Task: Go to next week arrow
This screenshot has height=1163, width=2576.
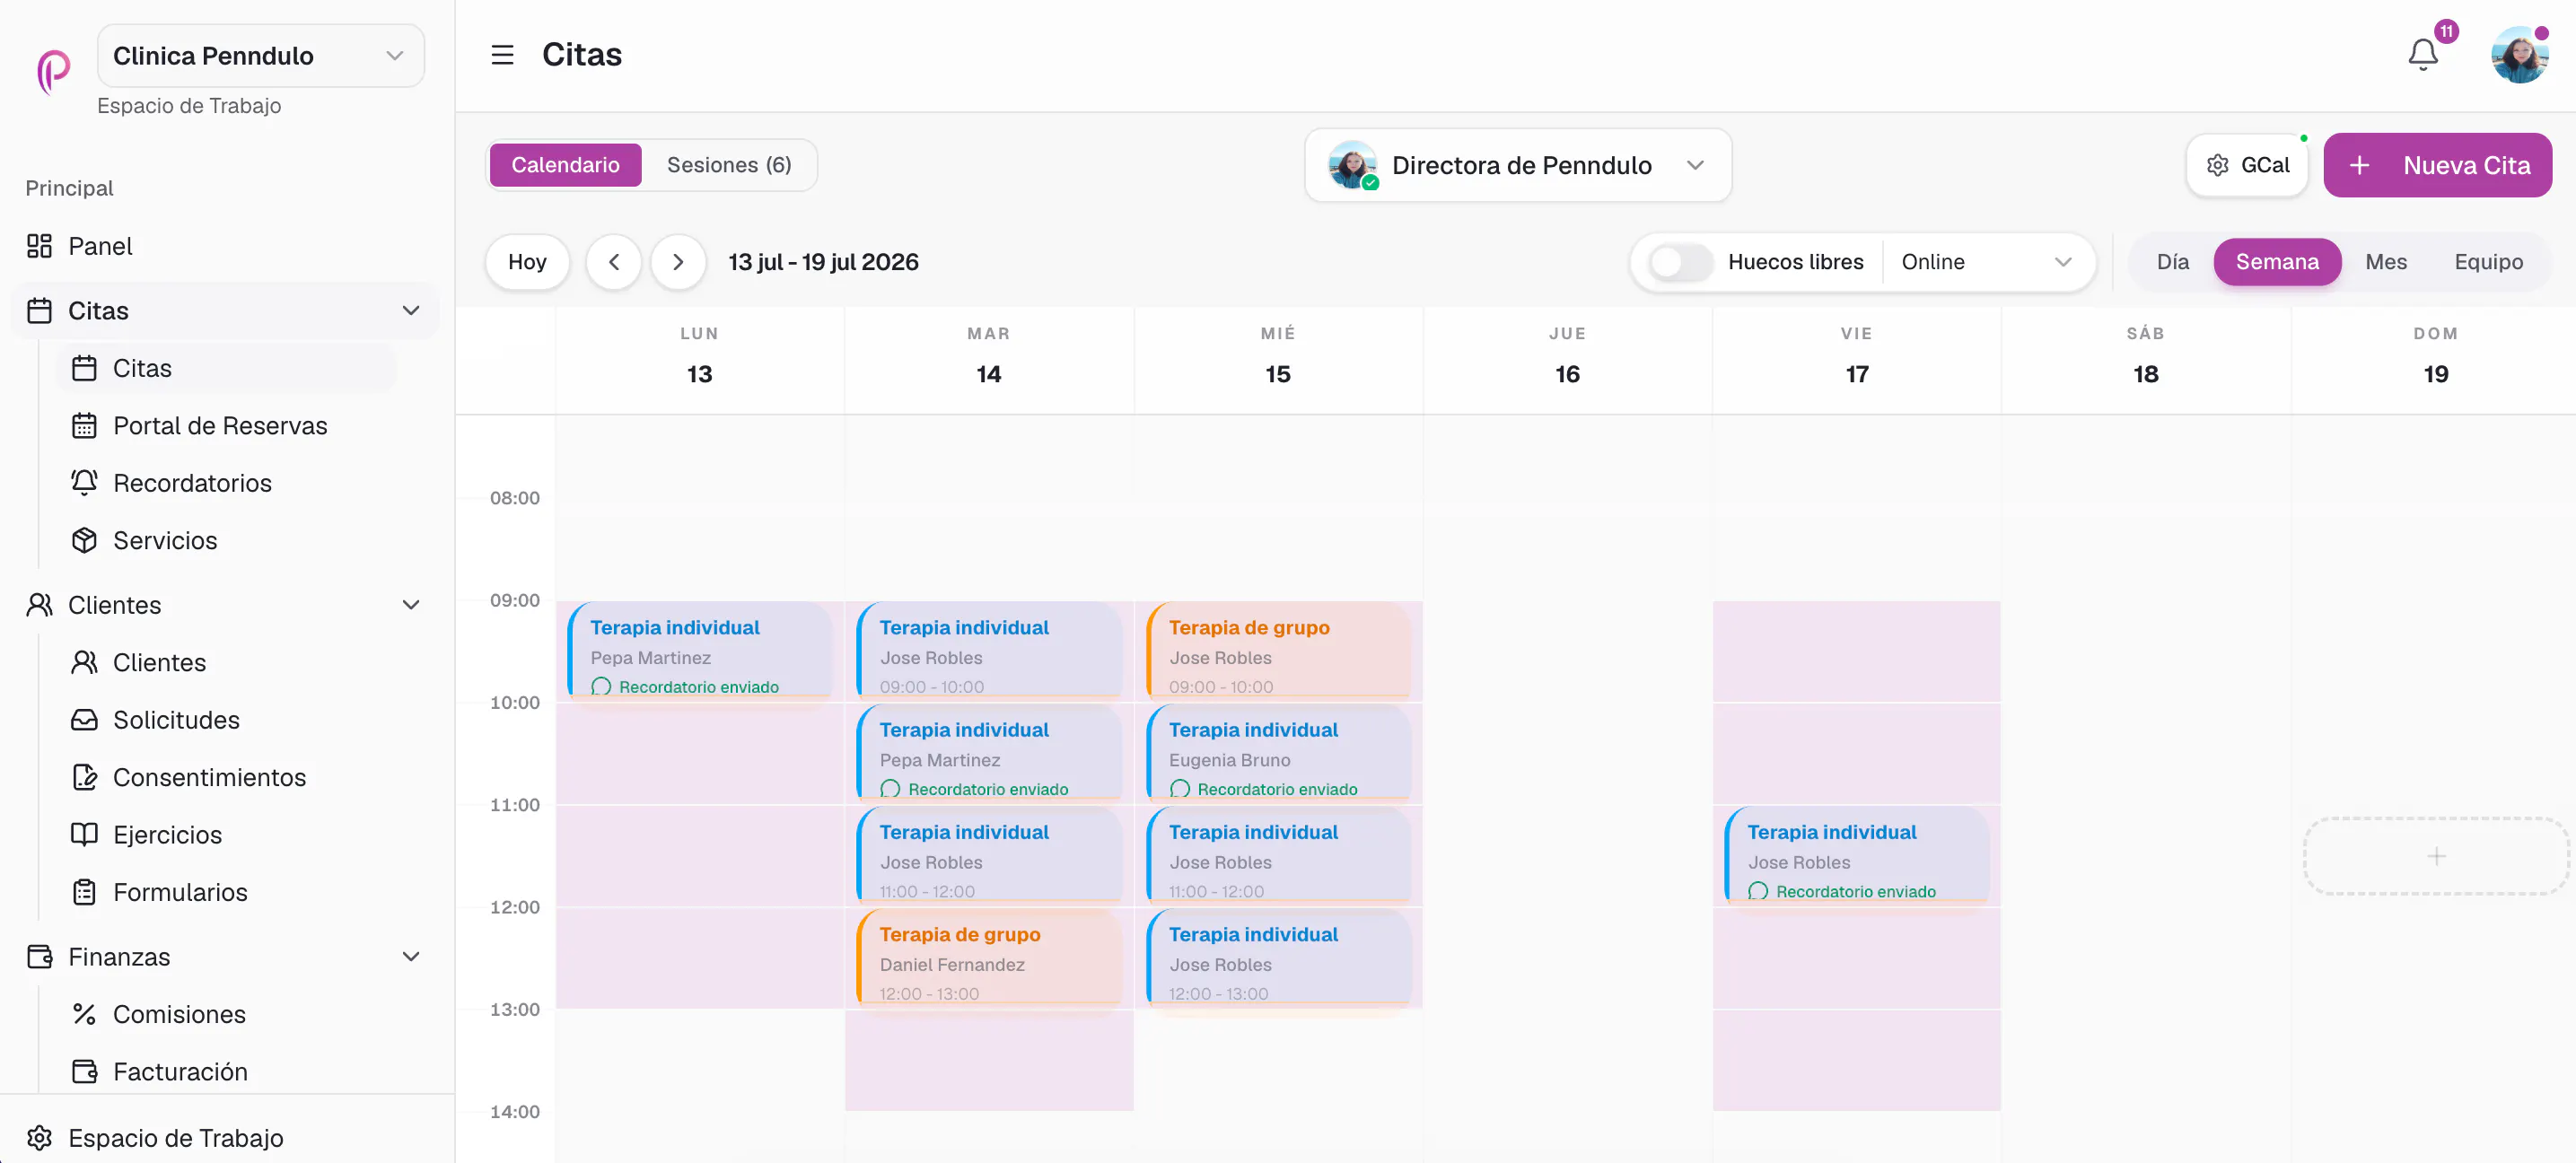Action: (x=678, y=262)
